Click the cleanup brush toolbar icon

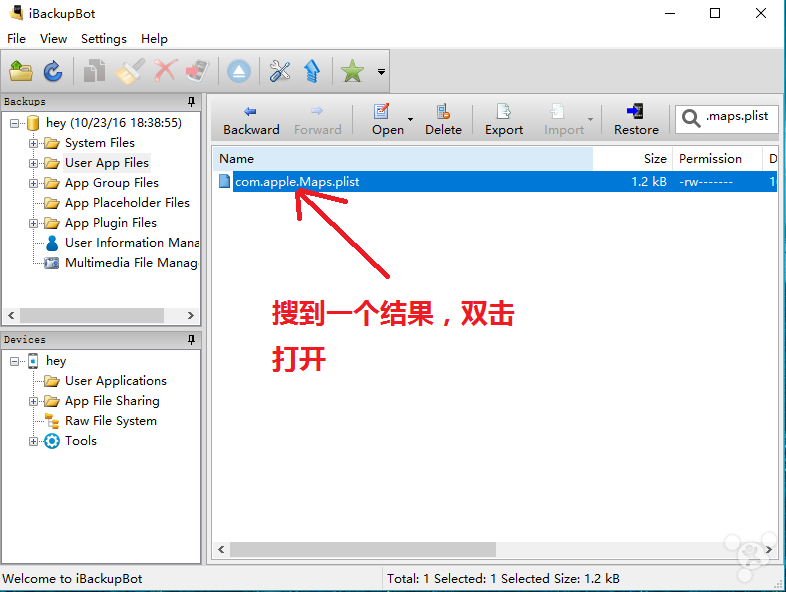130,71
